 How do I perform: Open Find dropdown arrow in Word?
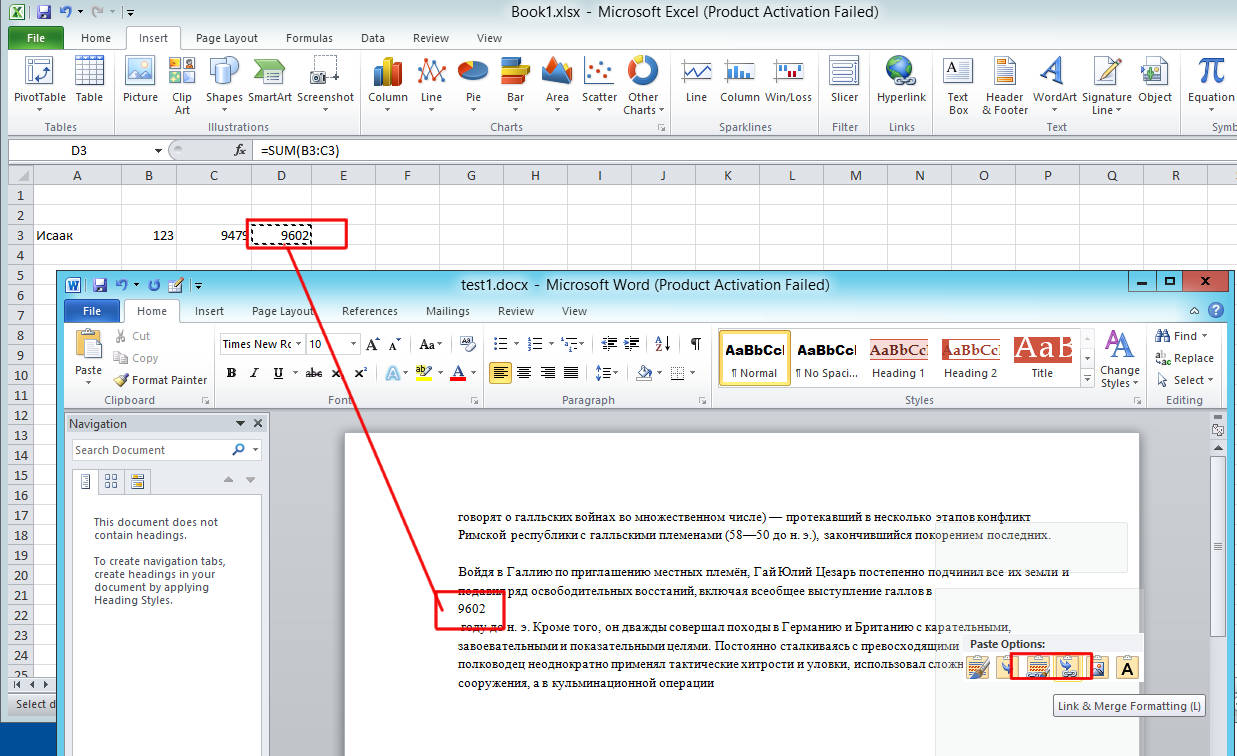point(1204,336)
